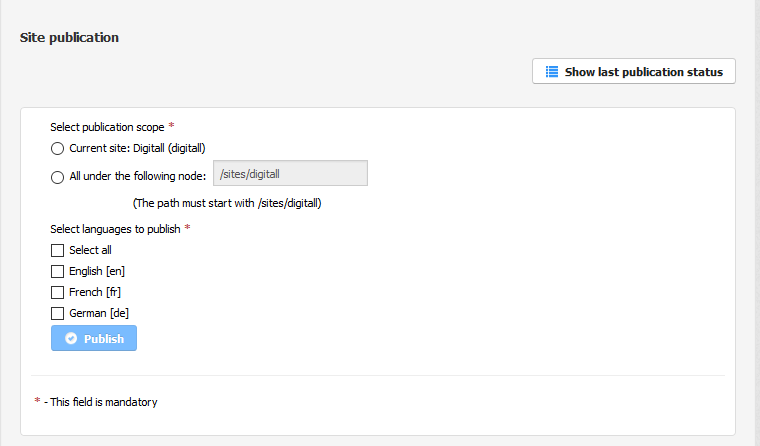Screen dimensions: 760x446
Task: Click the checkmark icon on the Publish button
Action: (x=71, y=339)
